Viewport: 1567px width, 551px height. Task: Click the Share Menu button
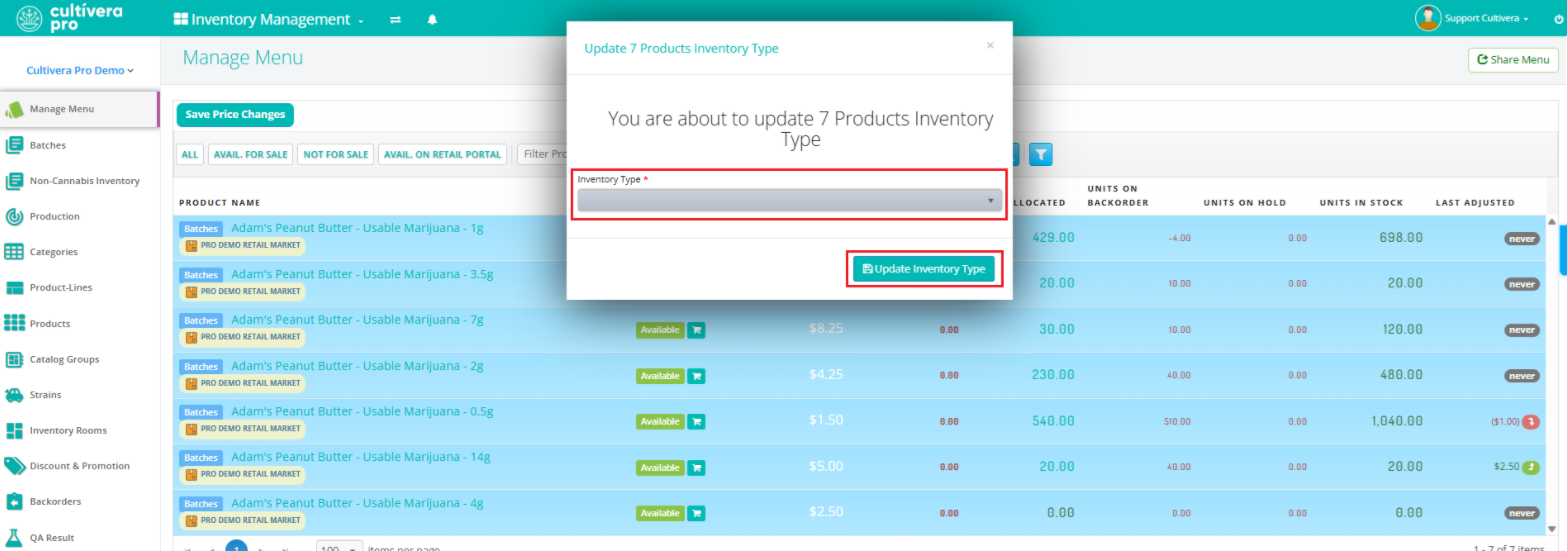click(1513, 60)
